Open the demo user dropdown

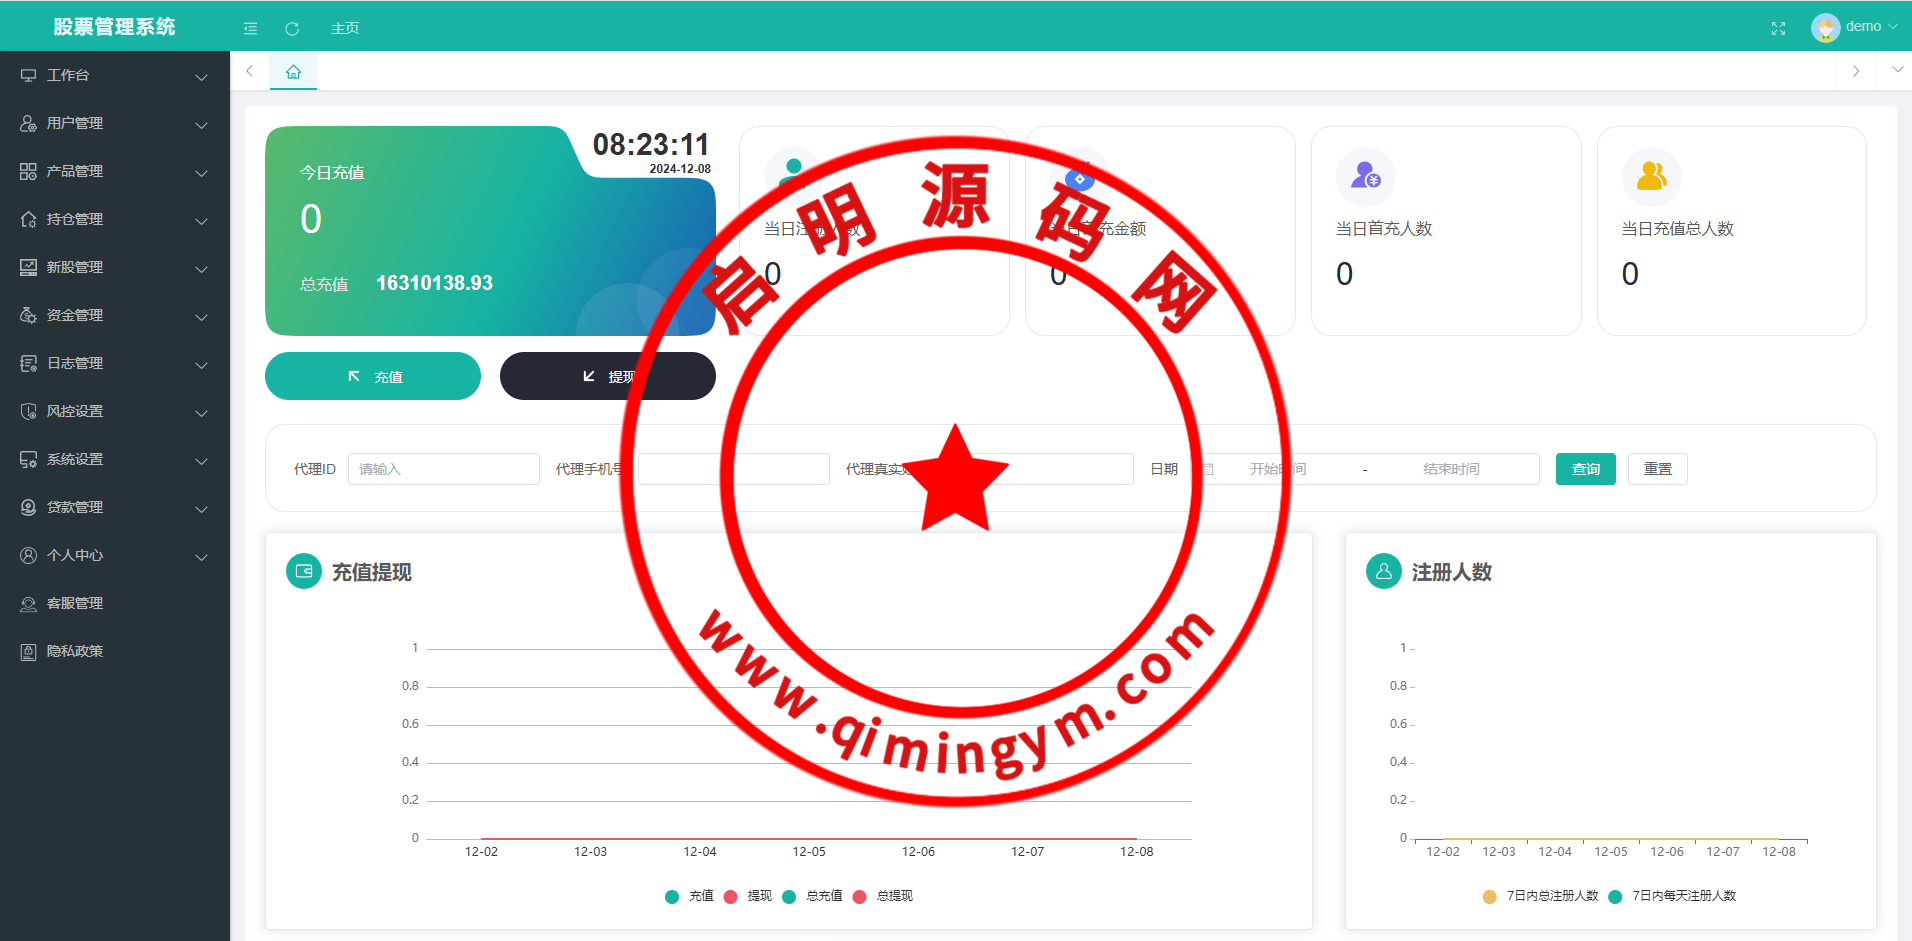pyautogui.click(x=1854, y=27)
